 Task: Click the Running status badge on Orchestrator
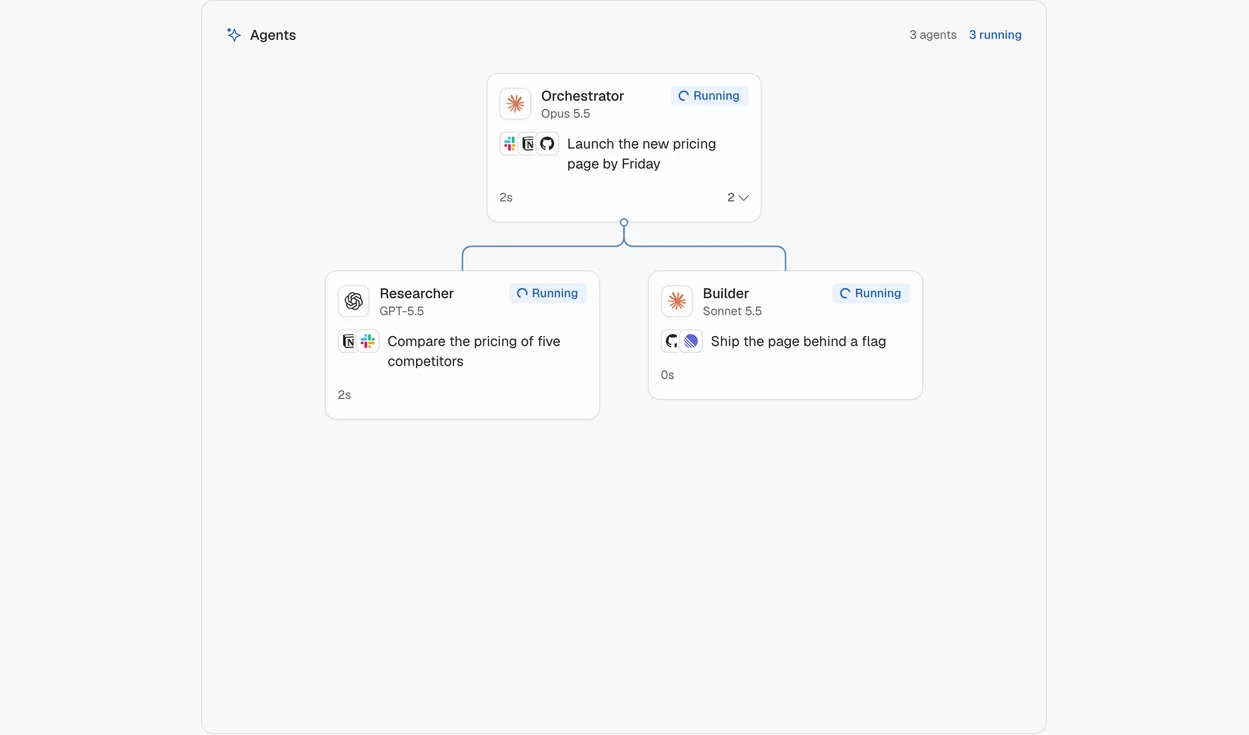[x=709, y=96]
